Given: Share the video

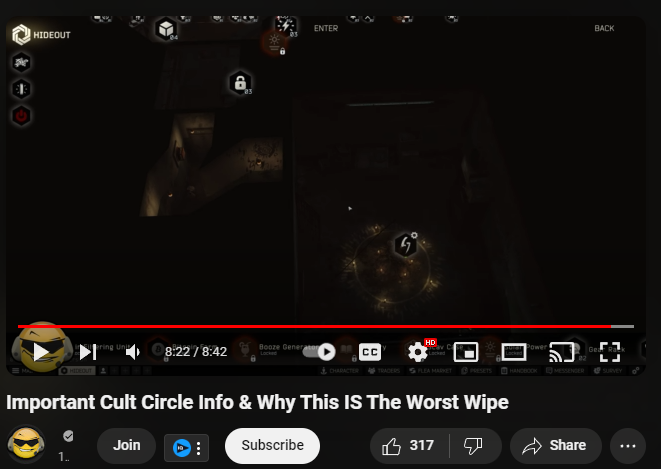Looking at the screenshot, I should pyautogui.click(x=555, y=445).
